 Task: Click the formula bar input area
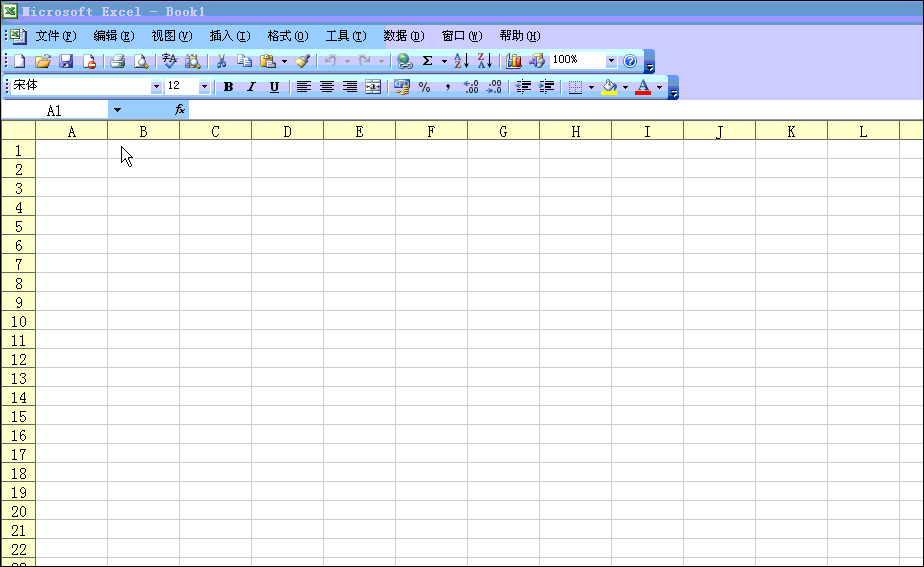point(555,110)
